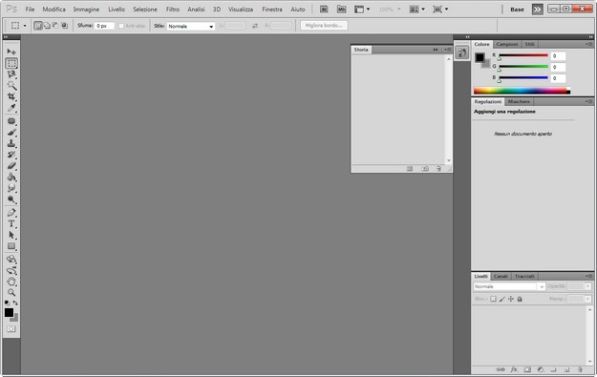Click the color spectrum ramp
Viewport: 597px width, 377px height.
[522, 91]
